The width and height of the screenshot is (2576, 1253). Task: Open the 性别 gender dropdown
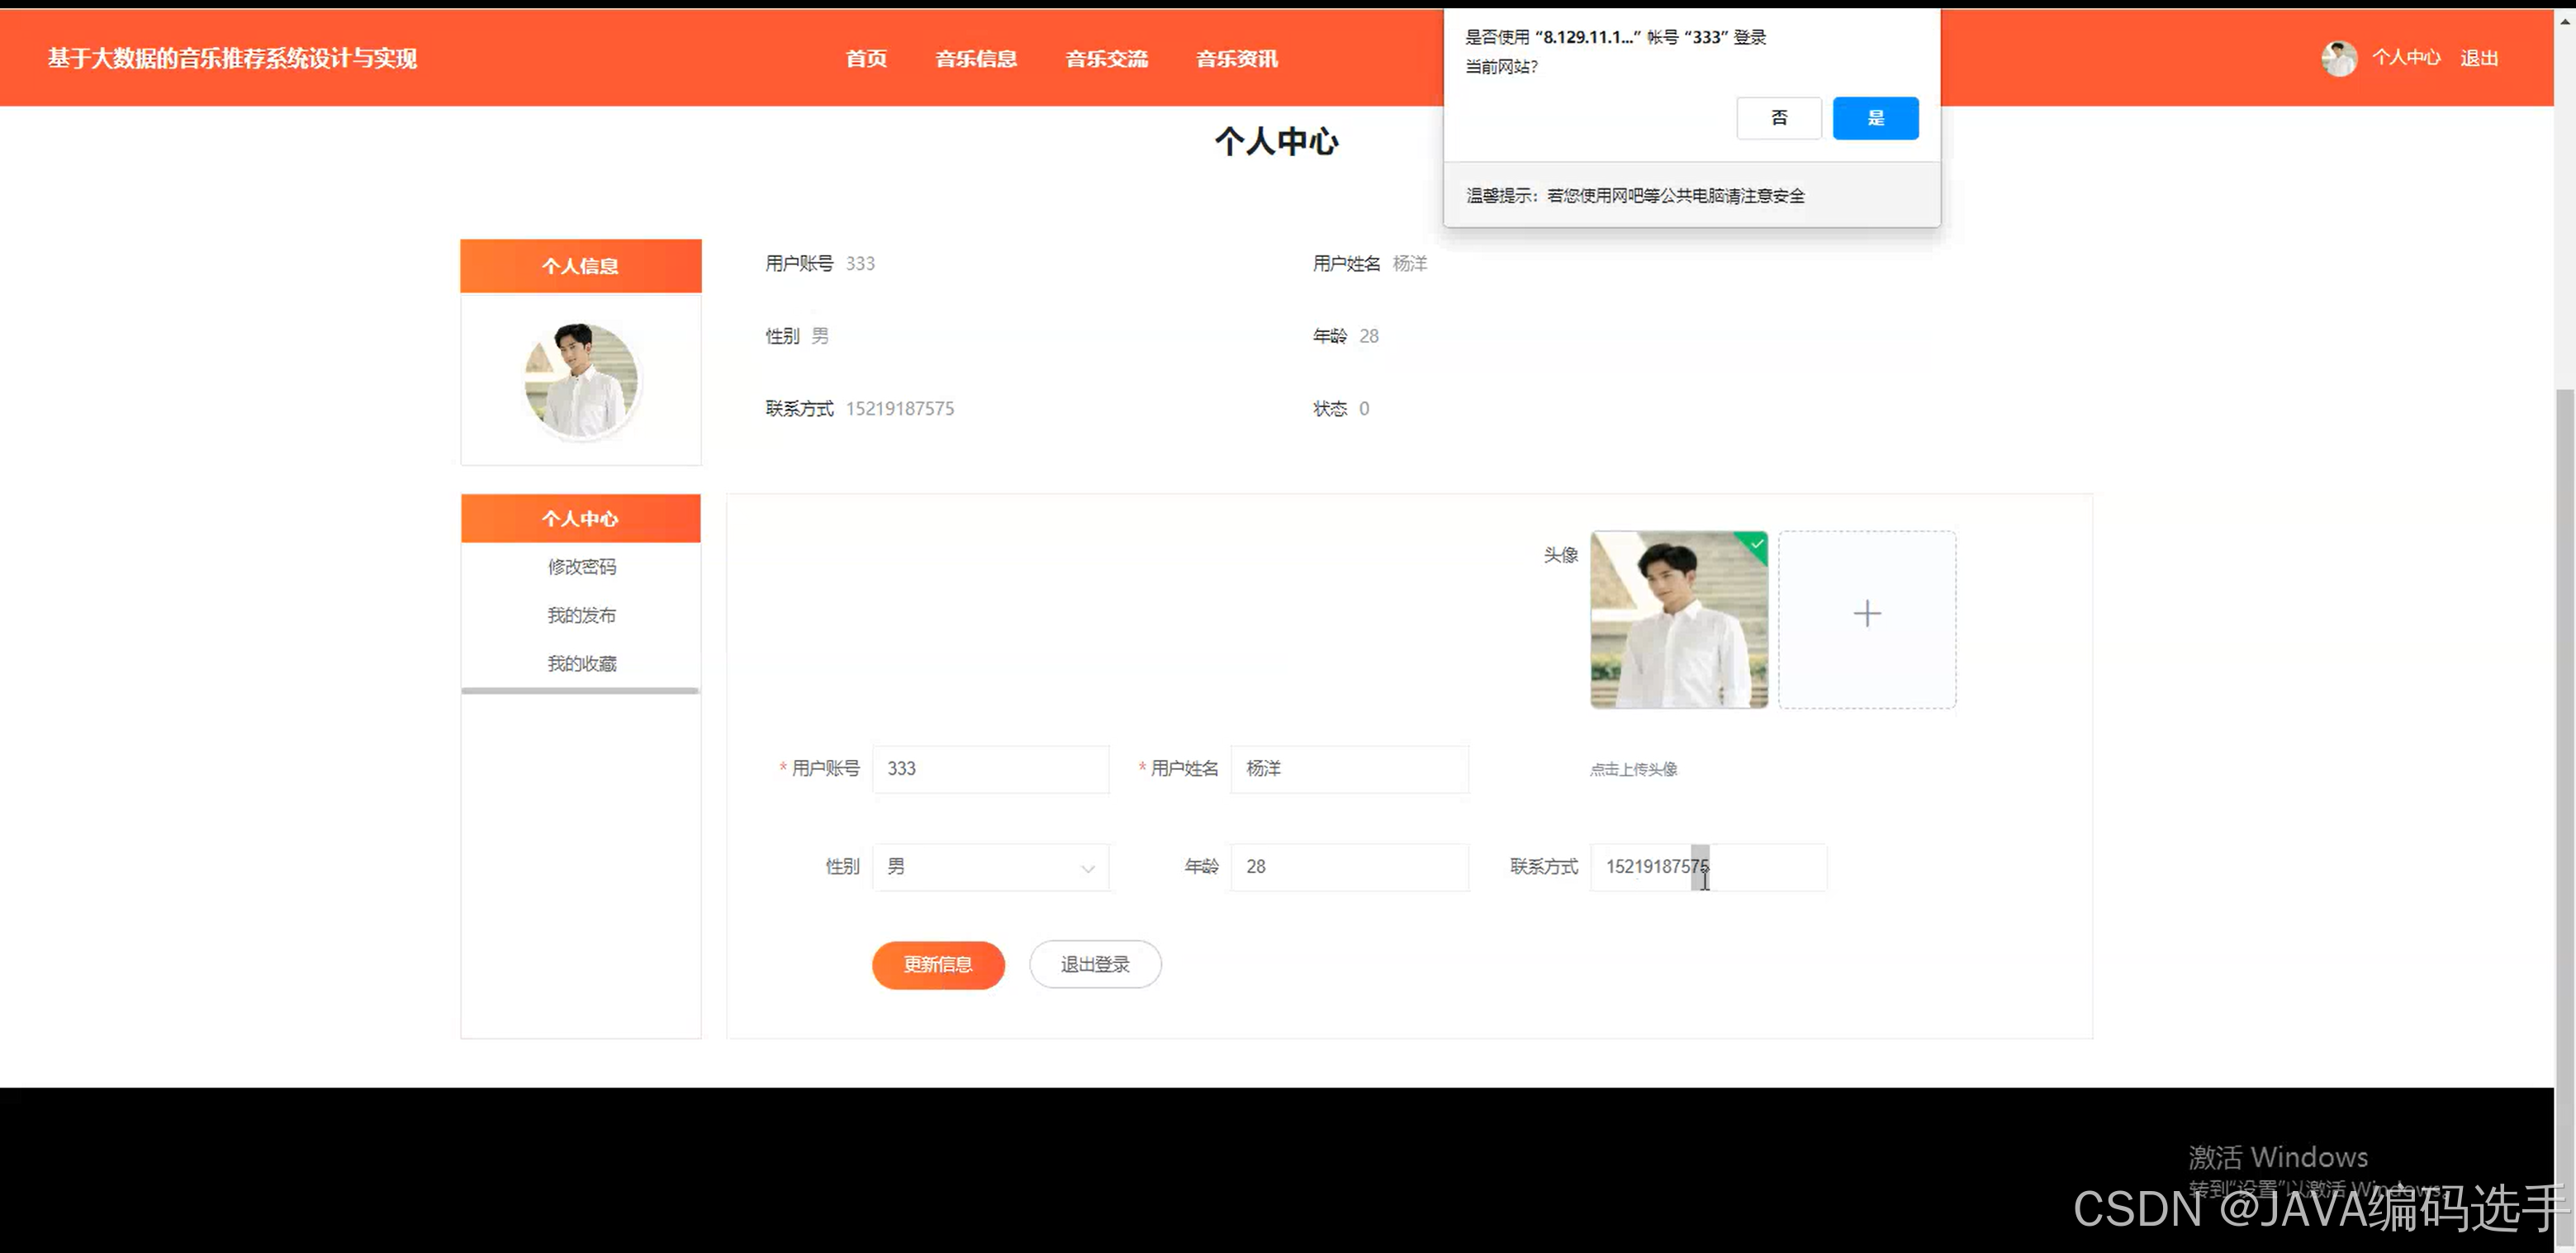1087,868
